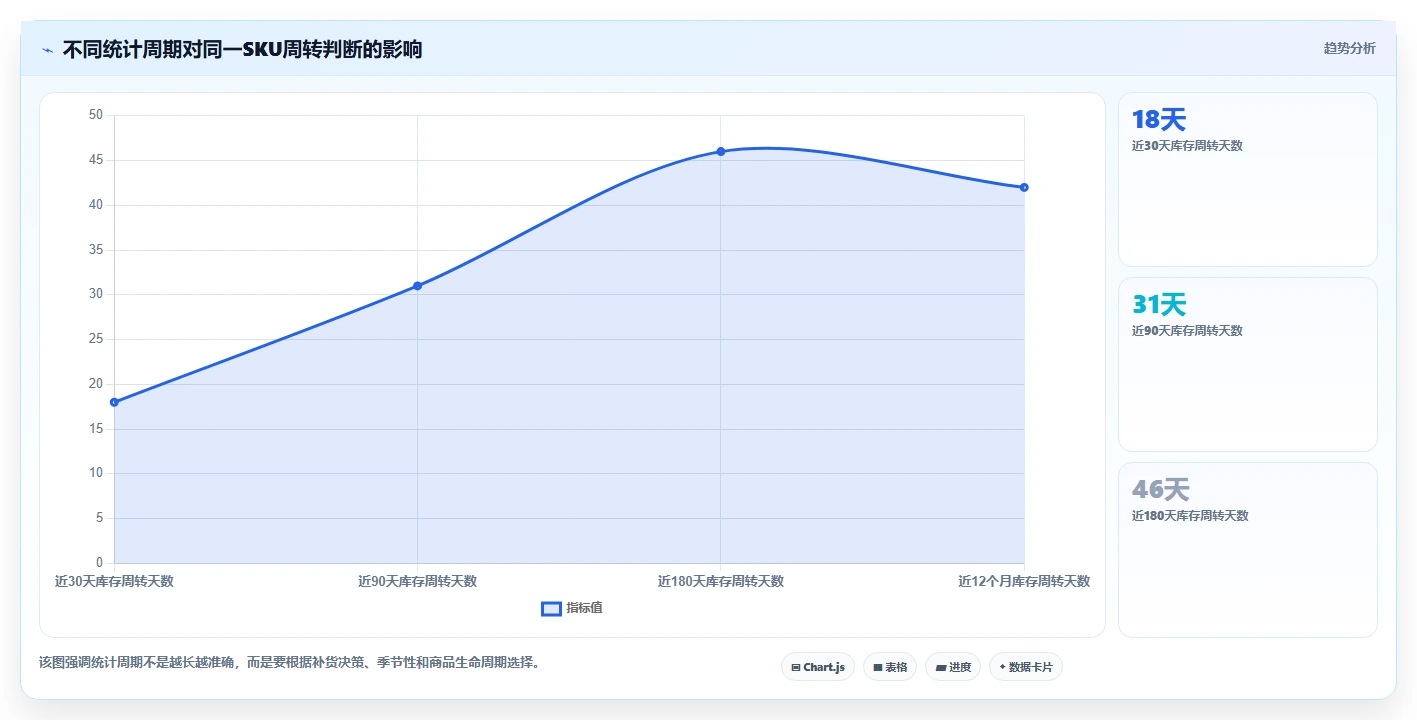This screenshot has height=720, width=1417.
Task: Click the y-axis value 20
Action: pyautogui.click(x=96, y=384)
